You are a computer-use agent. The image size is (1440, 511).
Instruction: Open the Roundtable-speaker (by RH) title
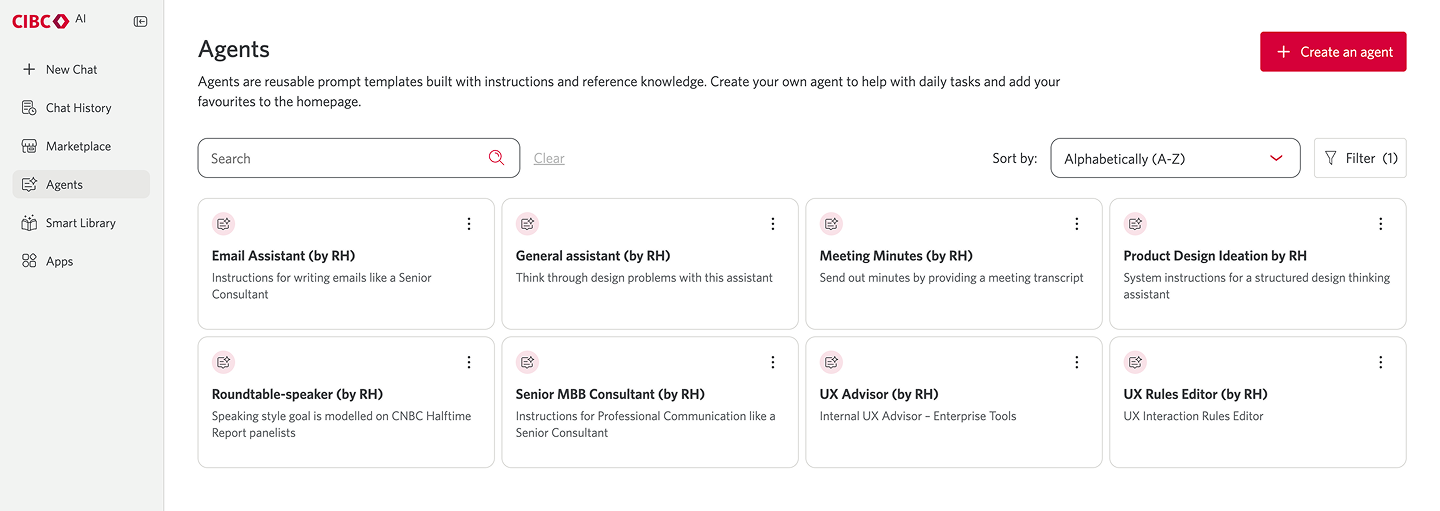(298, 394)
